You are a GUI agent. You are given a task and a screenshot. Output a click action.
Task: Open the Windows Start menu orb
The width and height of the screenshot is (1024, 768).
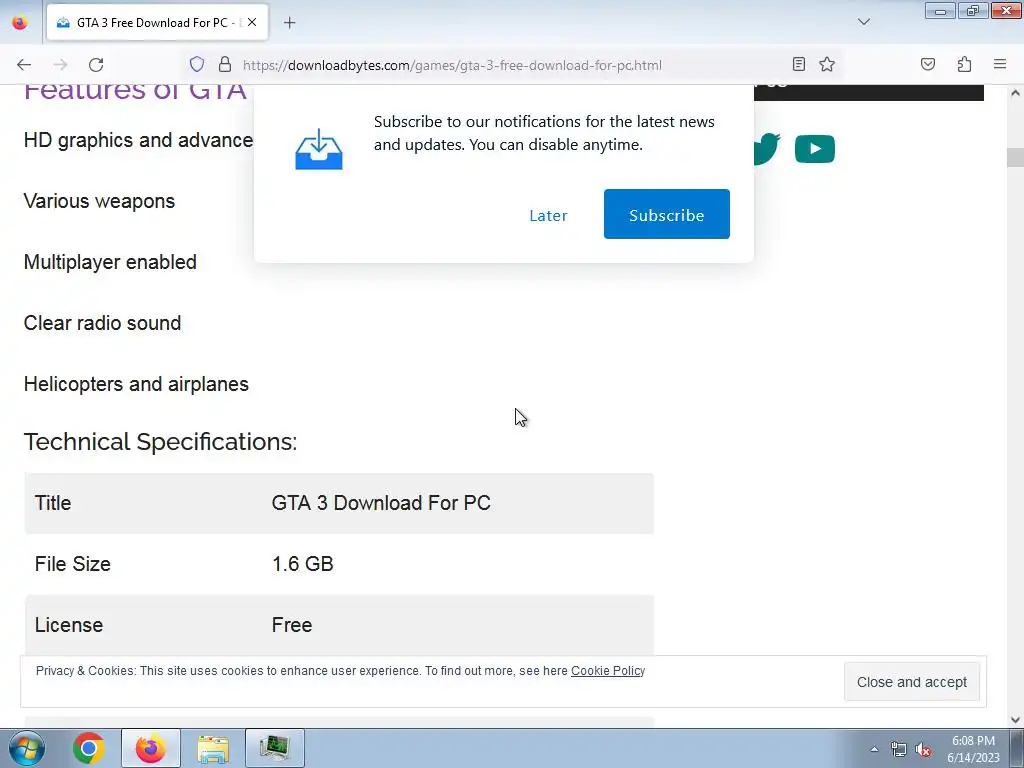coord(27,748)
